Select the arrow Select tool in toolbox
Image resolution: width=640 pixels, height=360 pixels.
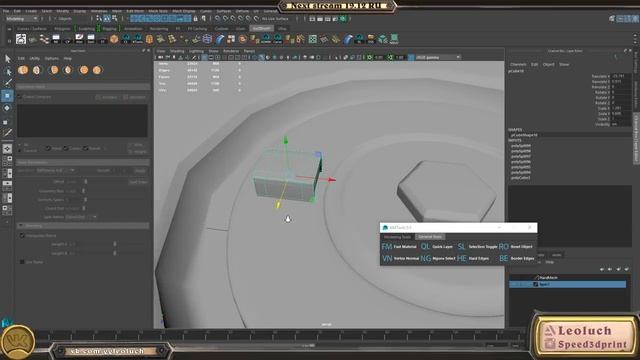7,59
